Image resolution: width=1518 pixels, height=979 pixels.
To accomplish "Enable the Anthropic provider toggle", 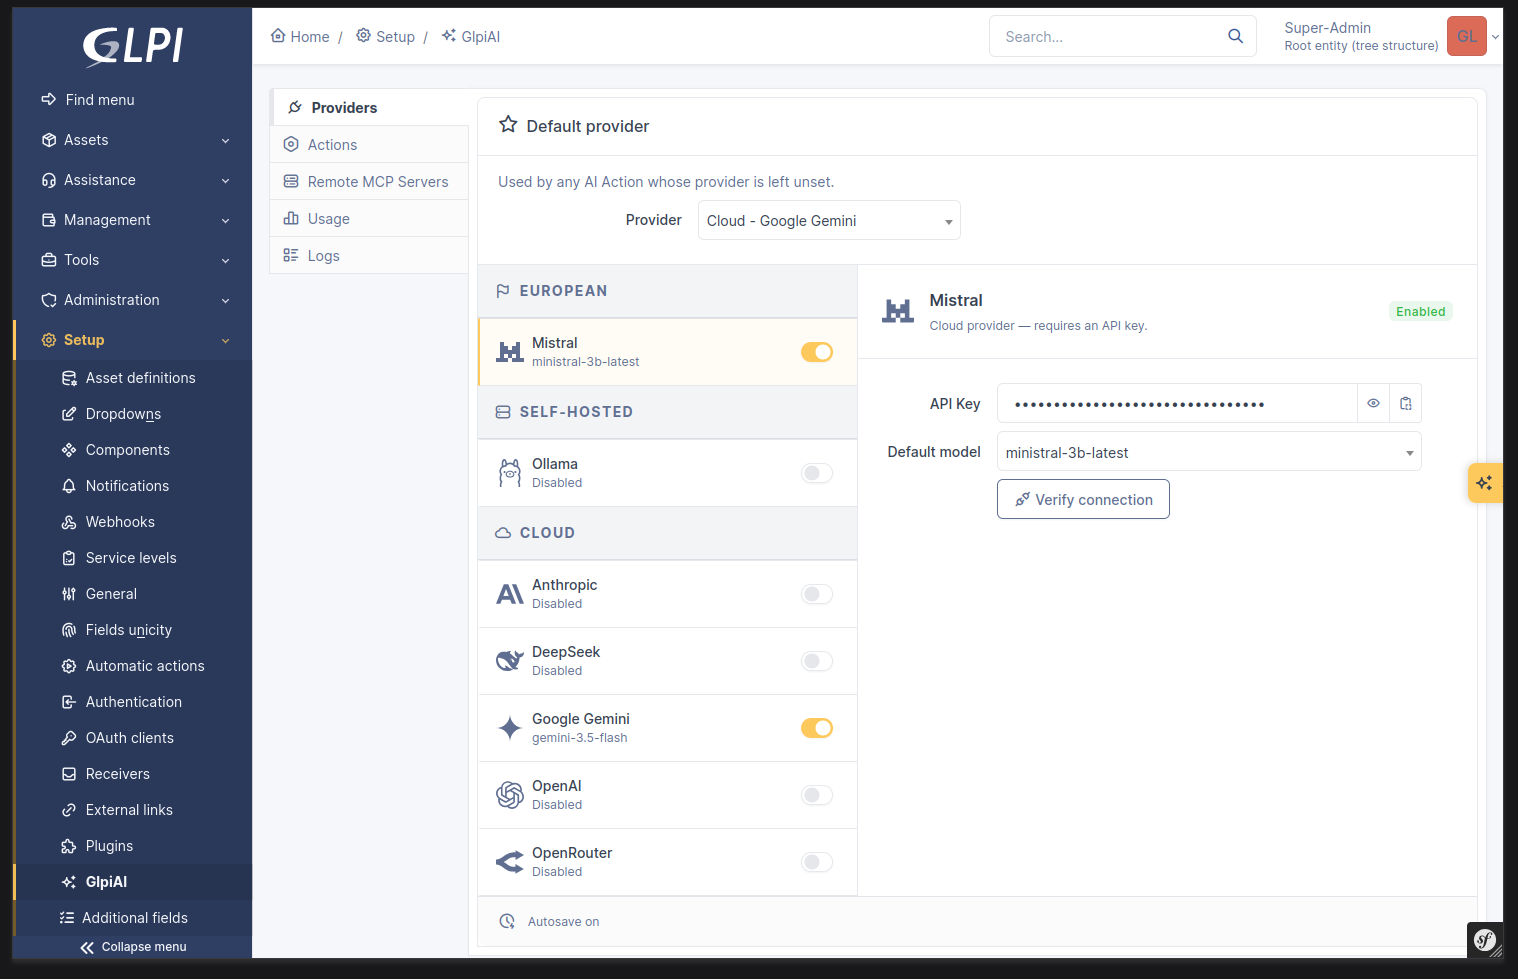I will point(817,594).
